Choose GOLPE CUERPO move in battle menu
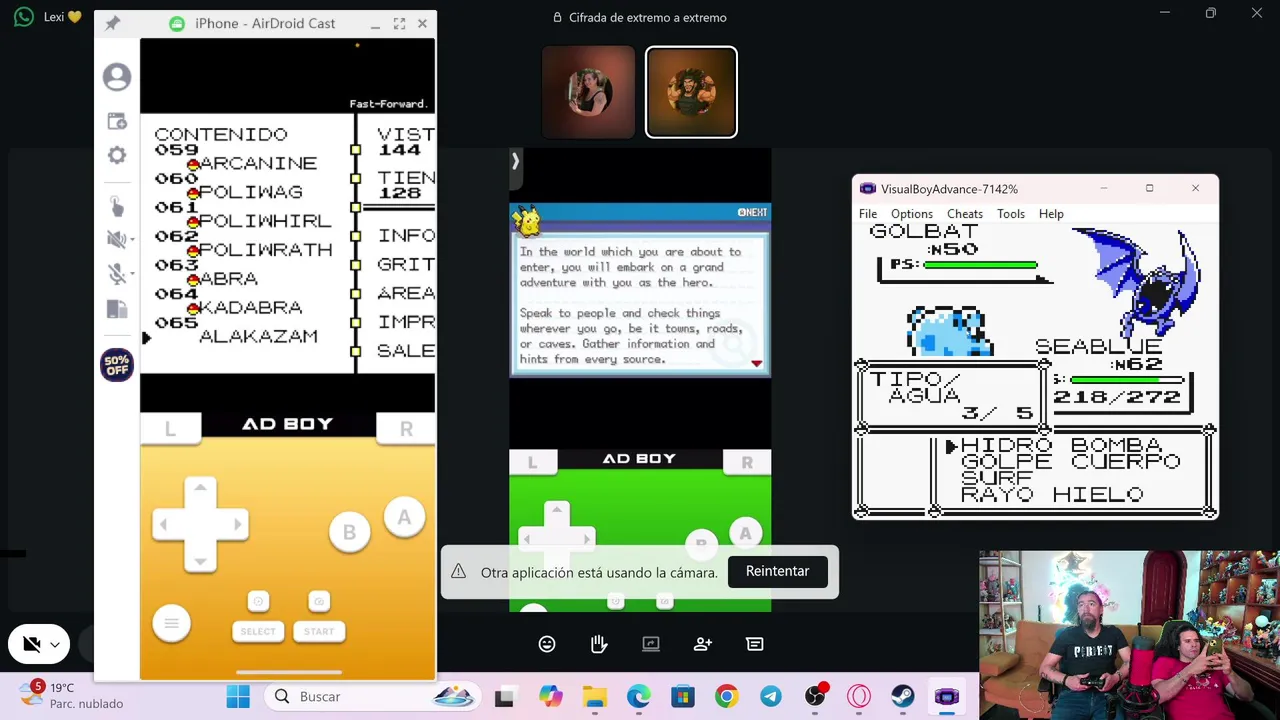 point(1070,462)
